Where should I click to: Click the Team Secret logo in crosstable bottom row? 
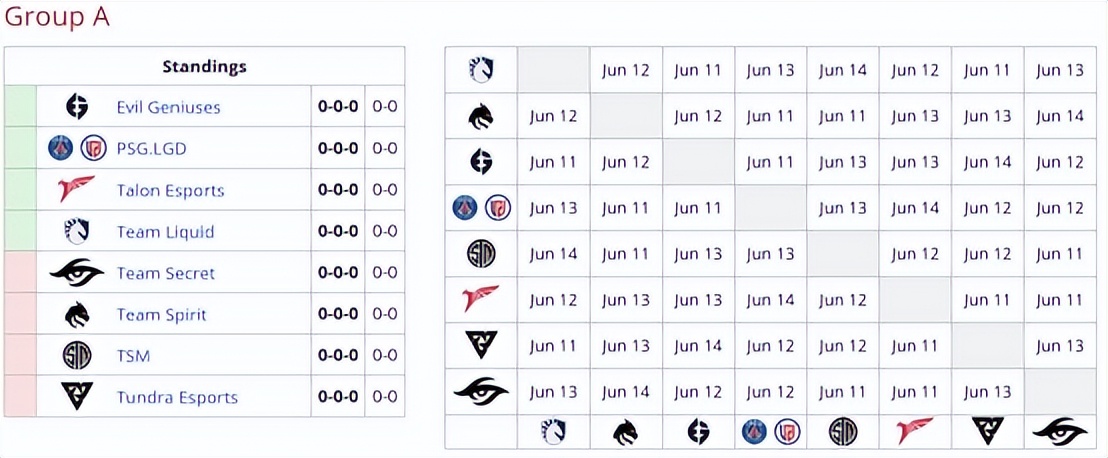click(x=1060, y=432)
